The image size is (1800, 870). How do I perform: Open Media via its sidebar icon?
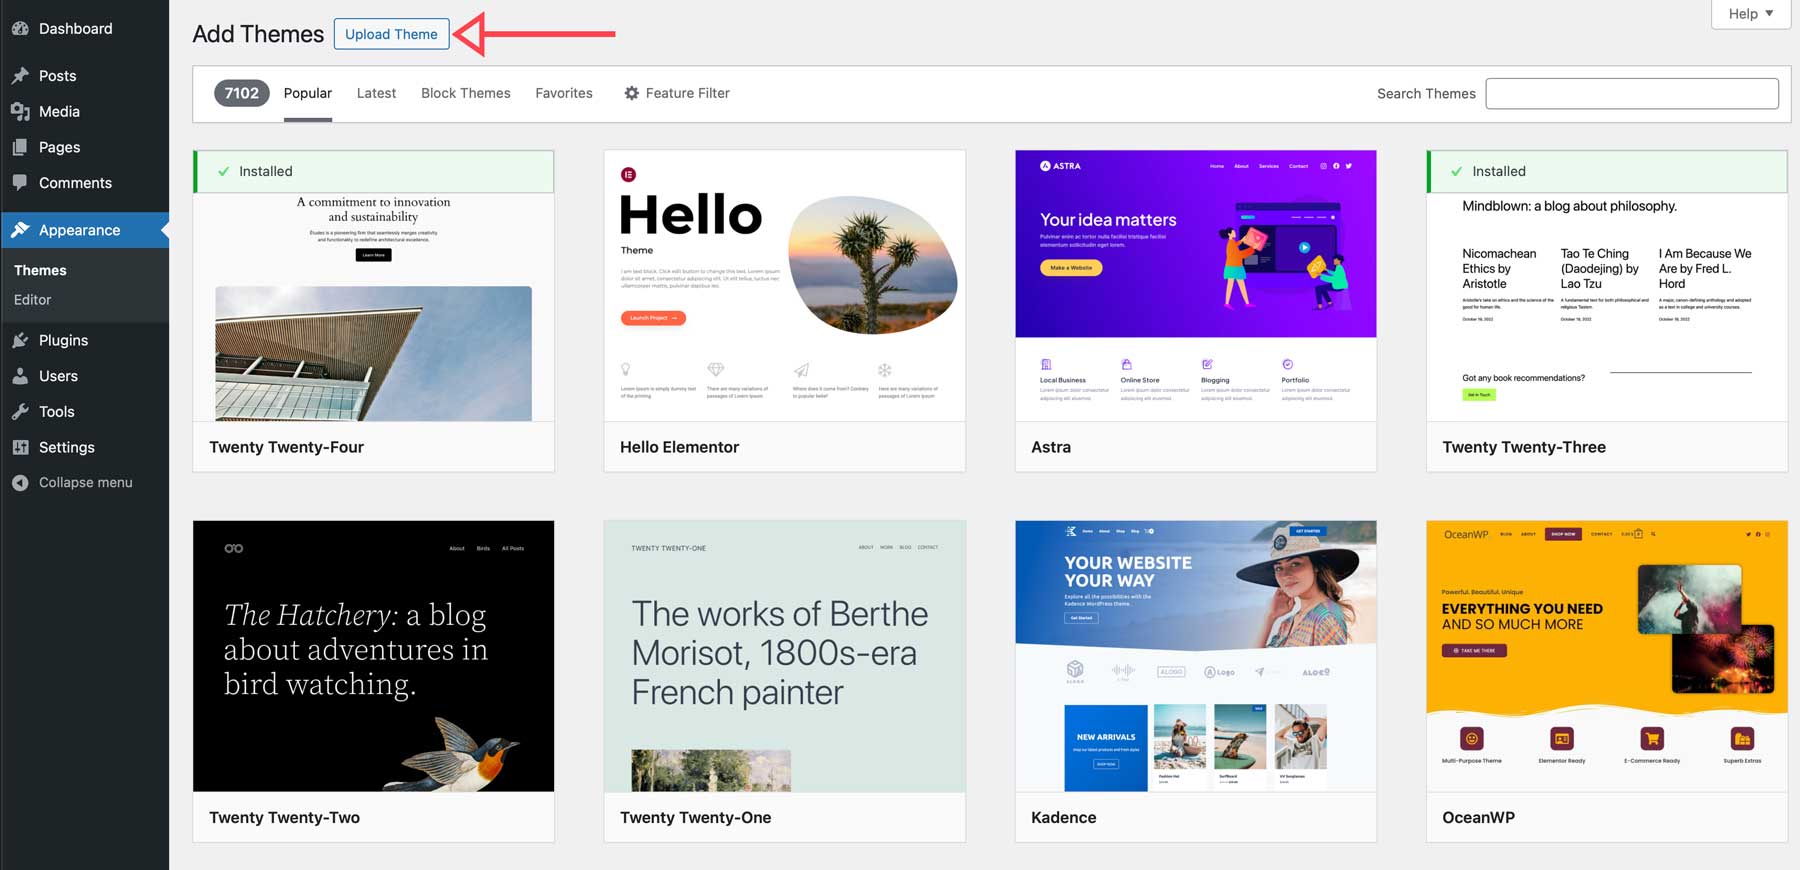(20, 112)
